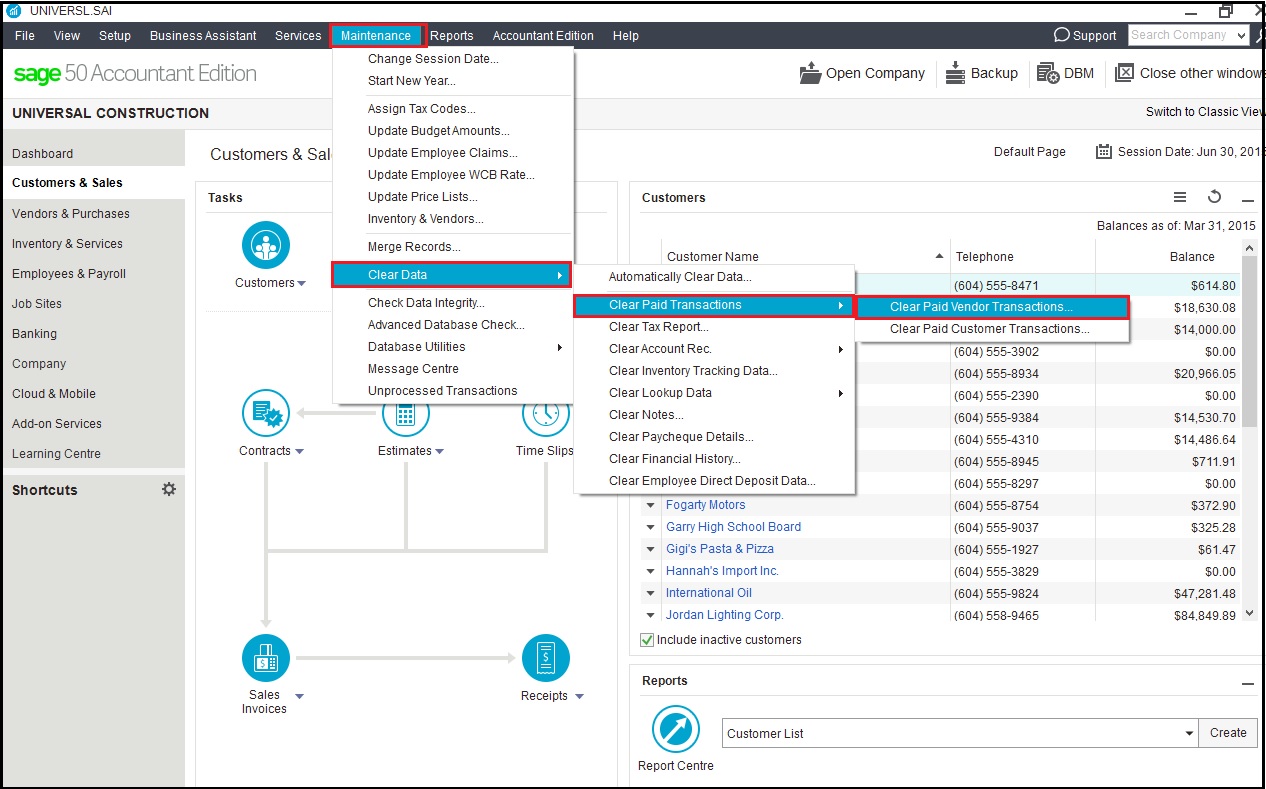Open the Customer List report dropdown

[x=1189, y=733]
